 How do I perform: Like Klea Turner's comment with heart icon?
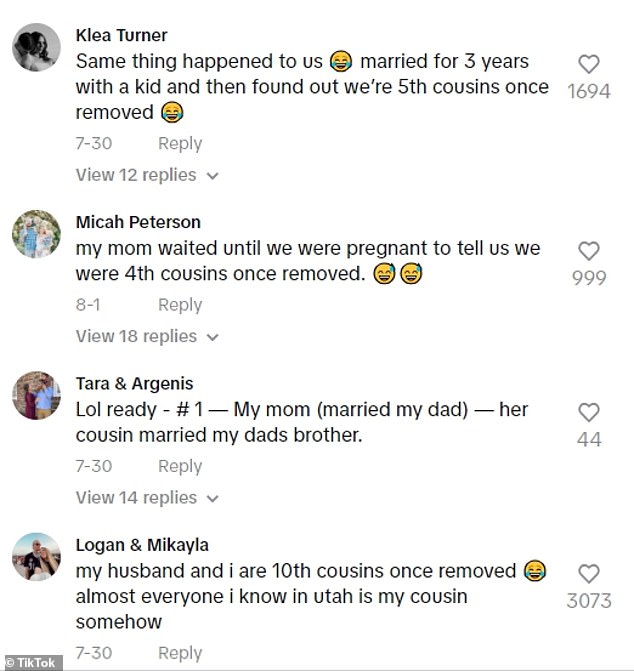click(x=589, y=65)
